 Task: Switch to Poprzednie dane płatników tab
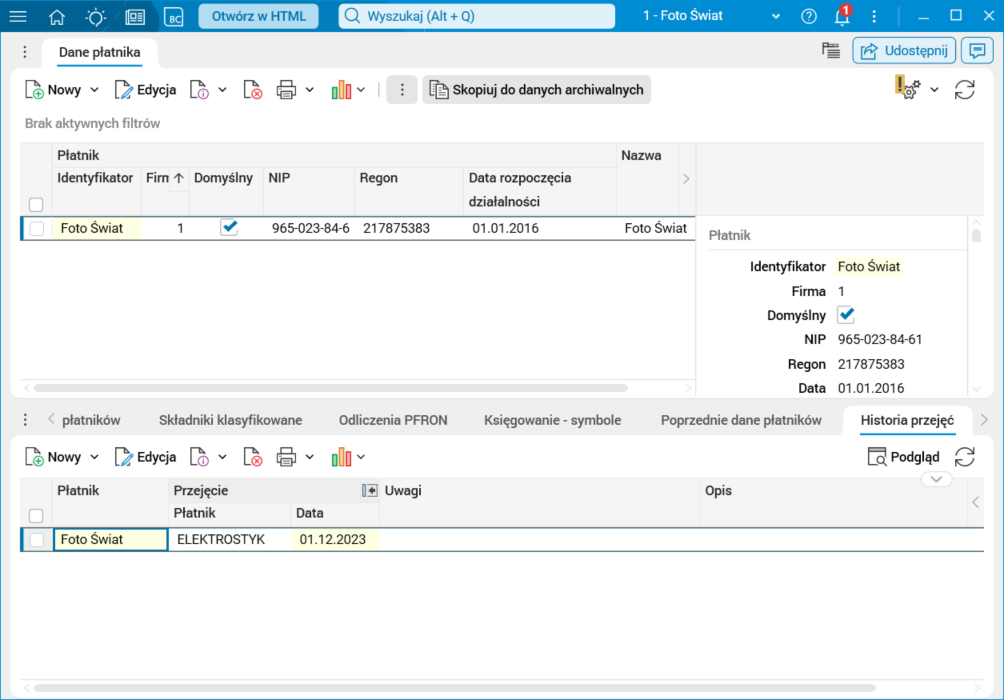coord(741,421)
